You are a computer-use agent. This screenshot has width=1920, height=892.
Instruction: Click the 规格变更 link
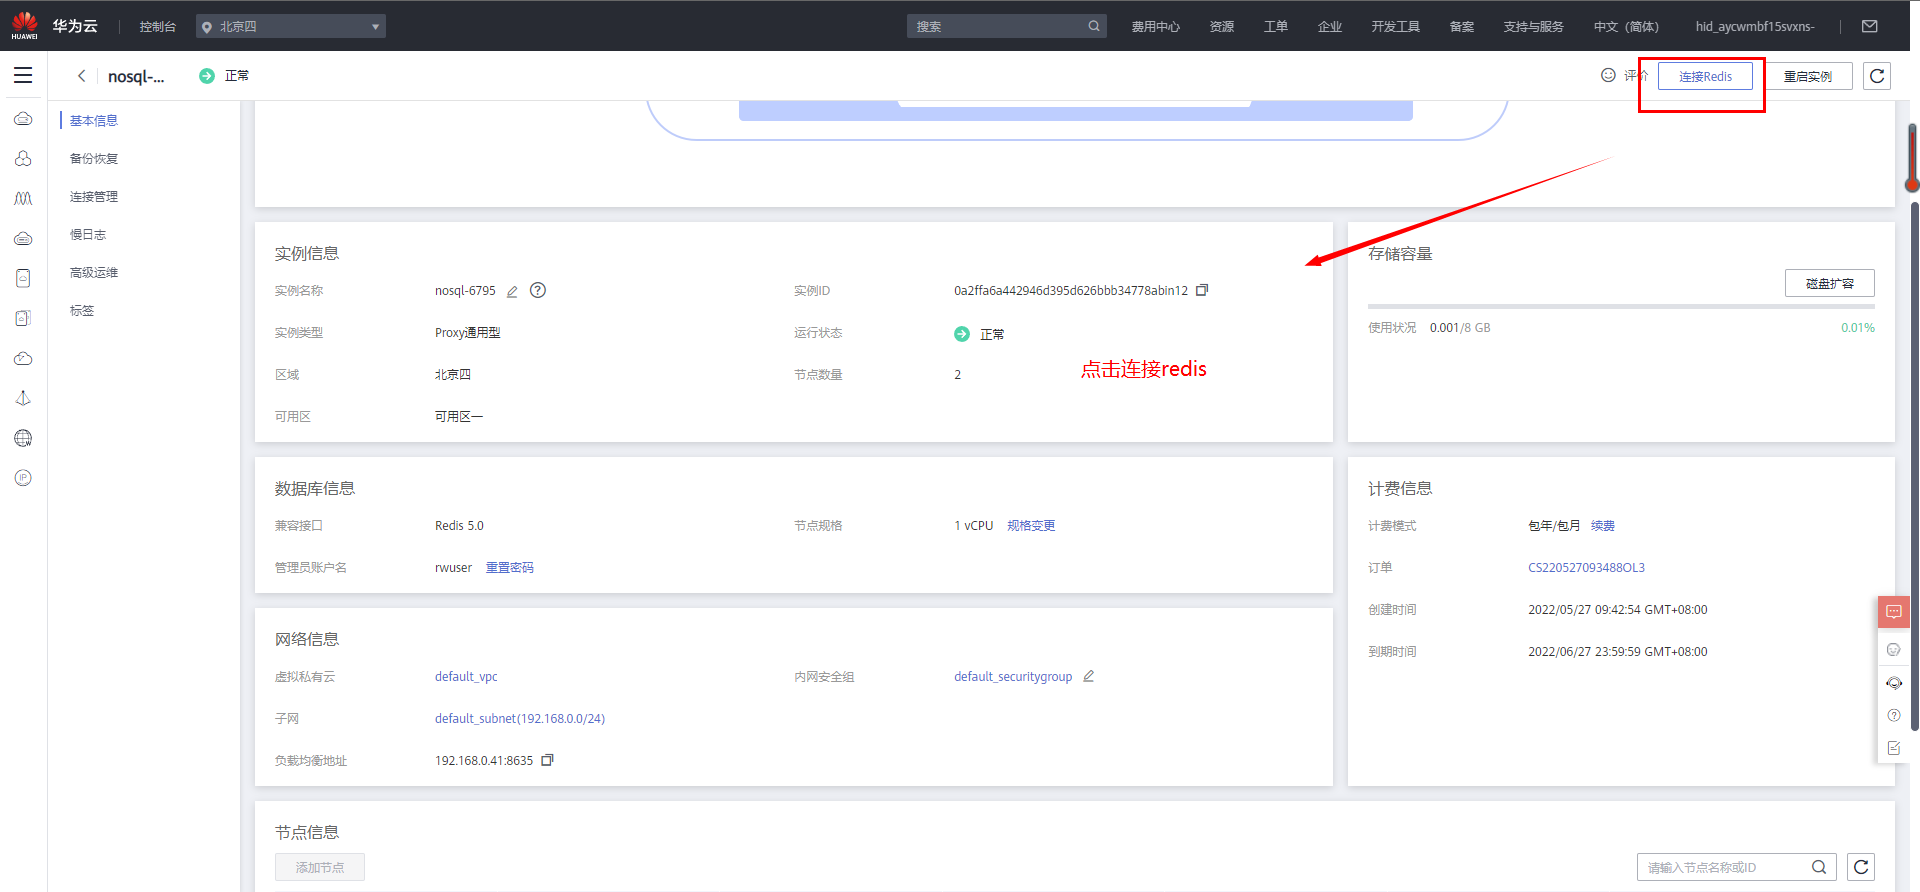tap(1031, 525)
